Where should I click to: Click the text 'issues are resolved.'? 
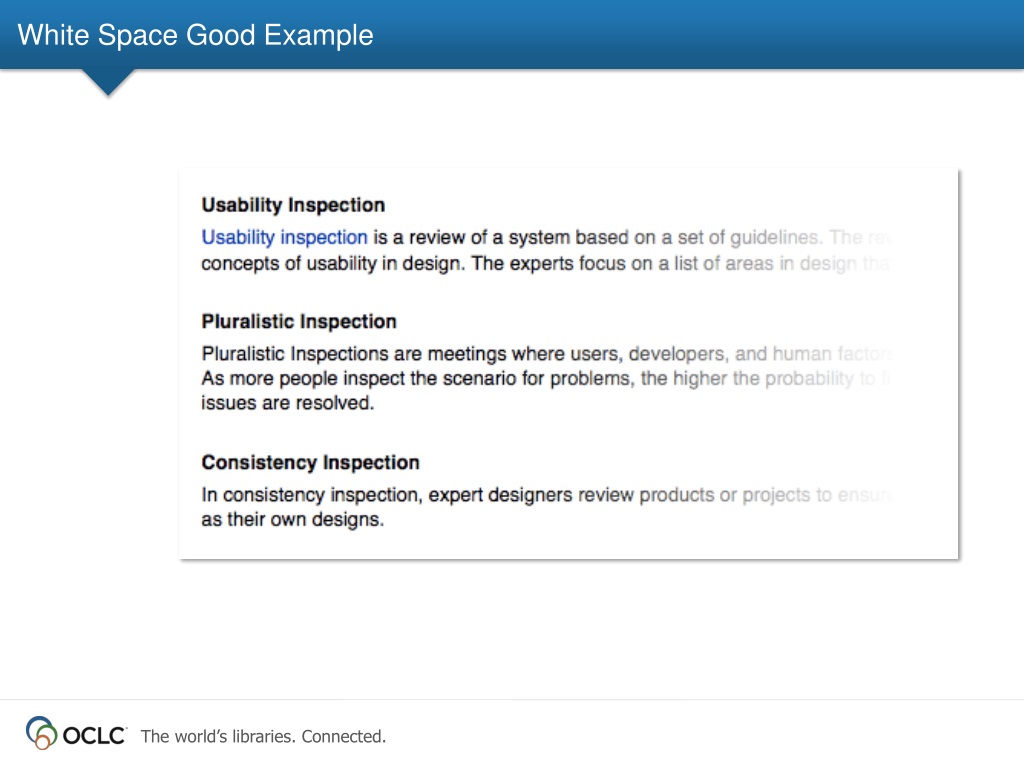(x=287, y=403)
